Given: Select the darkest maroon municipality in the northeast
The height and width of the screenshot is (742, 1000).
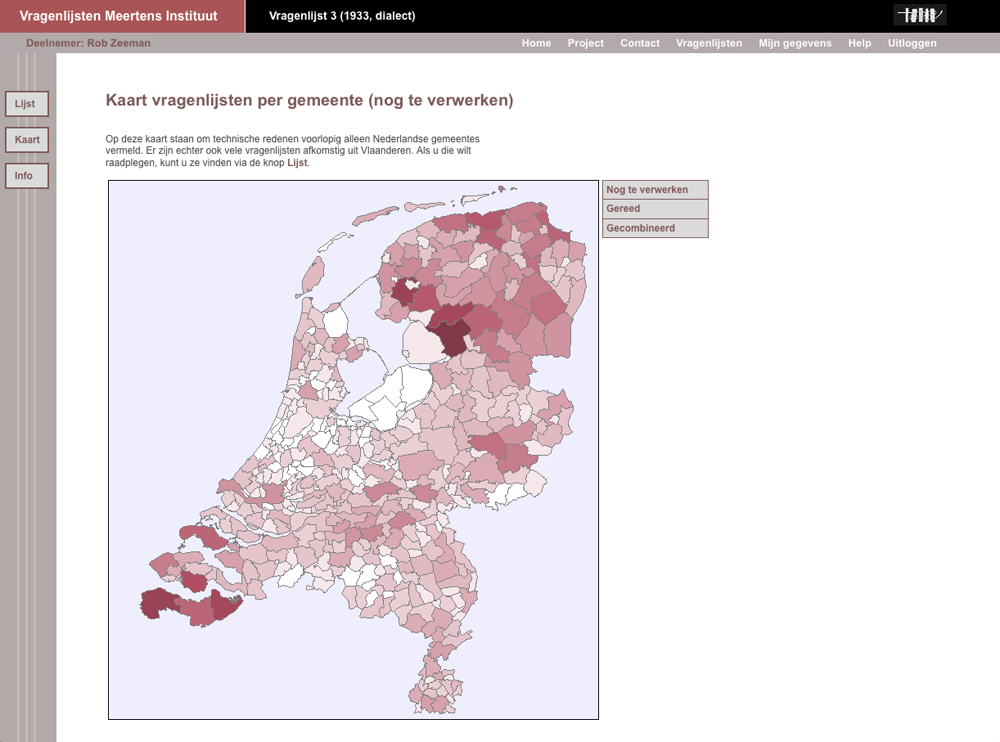Looking at the screenshot, I should 453,338.
